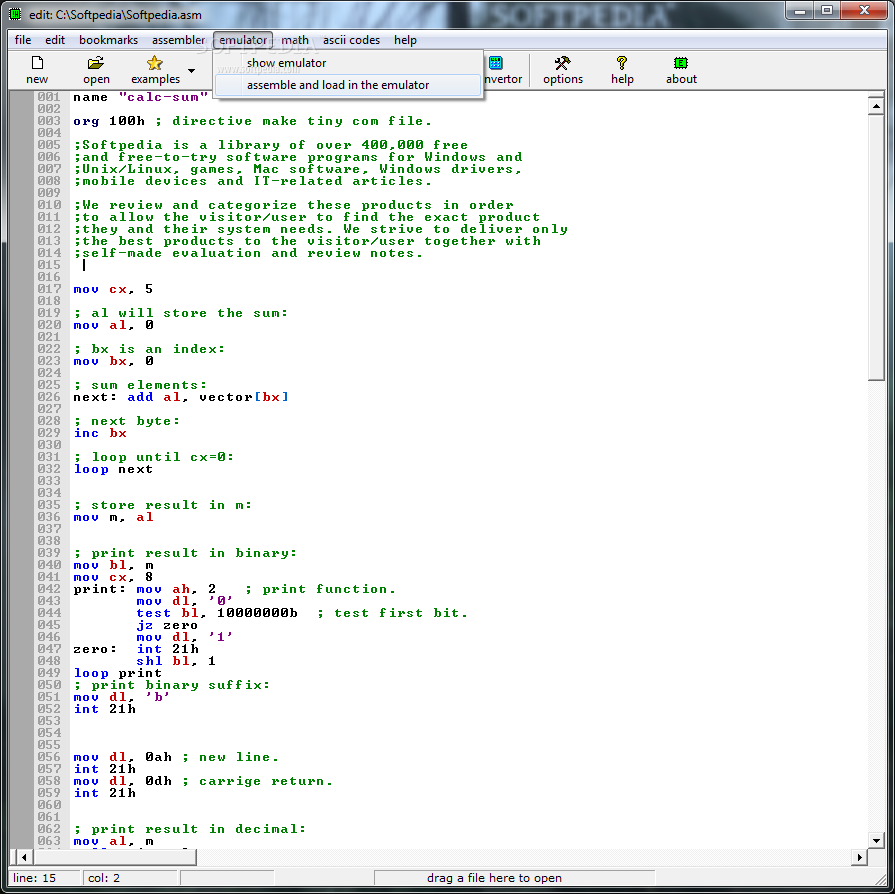This screenshot has width=895, height=894.
Task: Open the bookmarks menu
Action: click(108, 40)
